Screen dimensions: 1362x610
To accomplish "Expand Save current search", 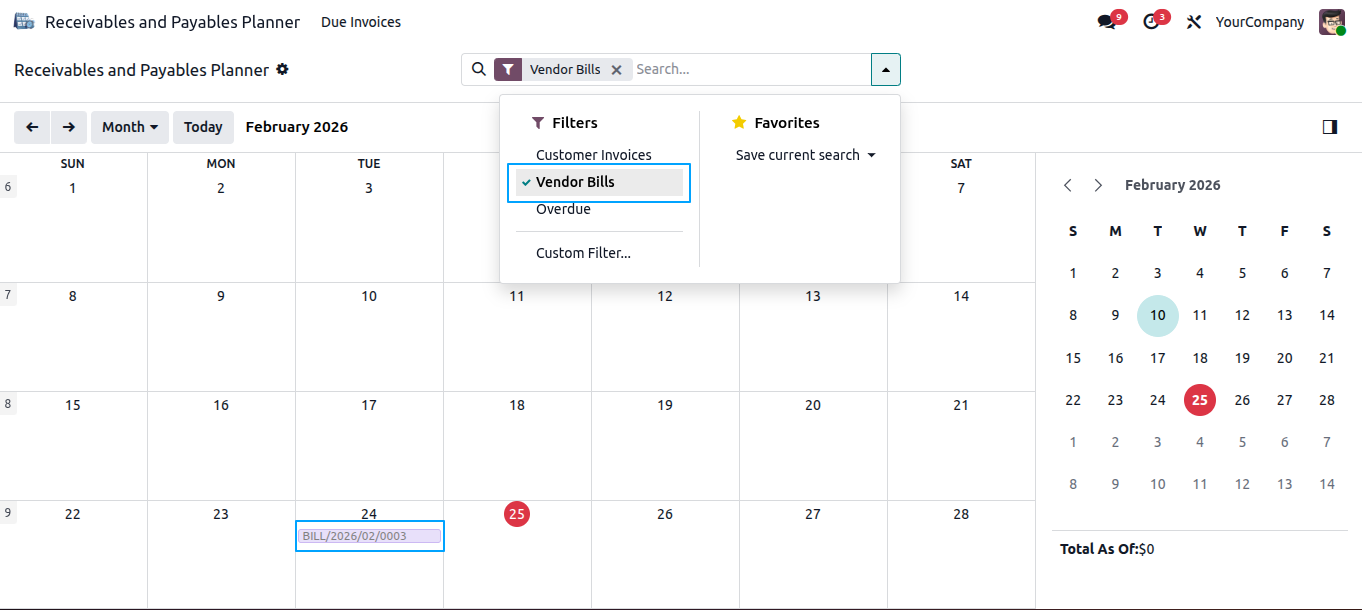I will (x=805, y=155).
